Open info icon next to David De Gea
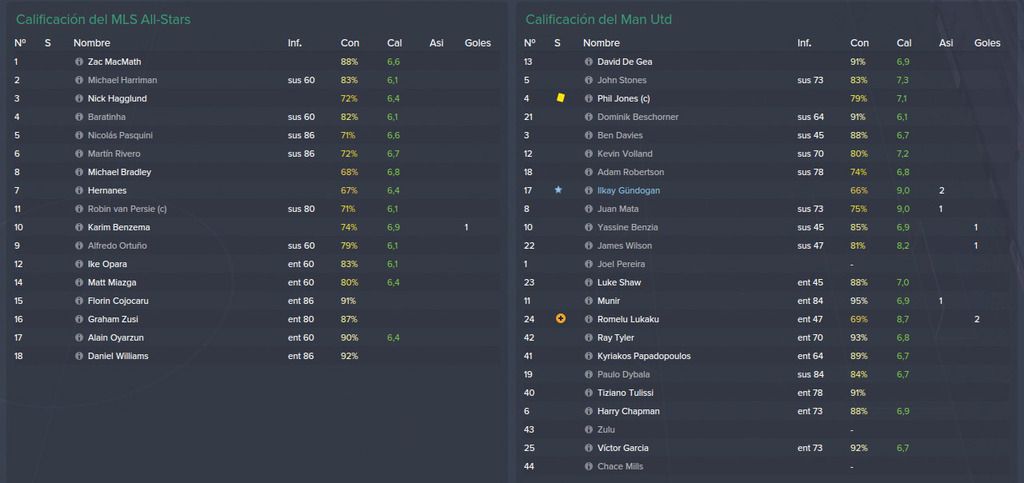The height and width of the screenshot is (483, 1024). (x=588, y=62)
